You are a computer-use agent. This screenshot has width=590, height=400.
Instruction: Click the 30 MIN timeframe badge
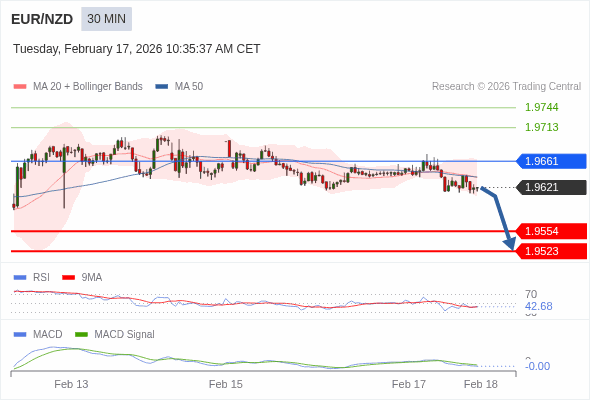[106, 19]
